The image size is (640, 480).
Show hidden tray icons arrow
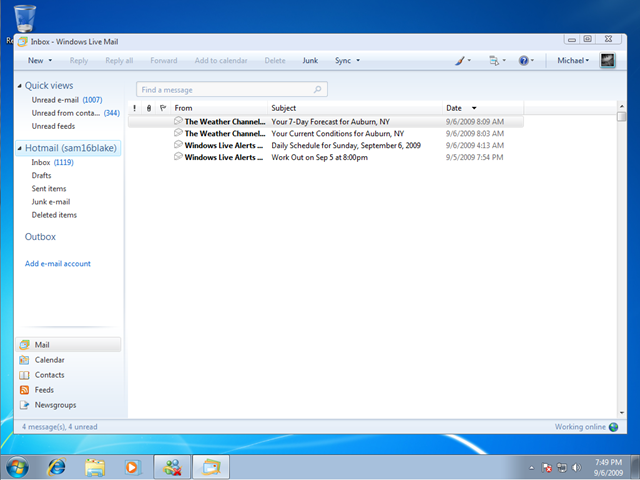coord(531,468)
